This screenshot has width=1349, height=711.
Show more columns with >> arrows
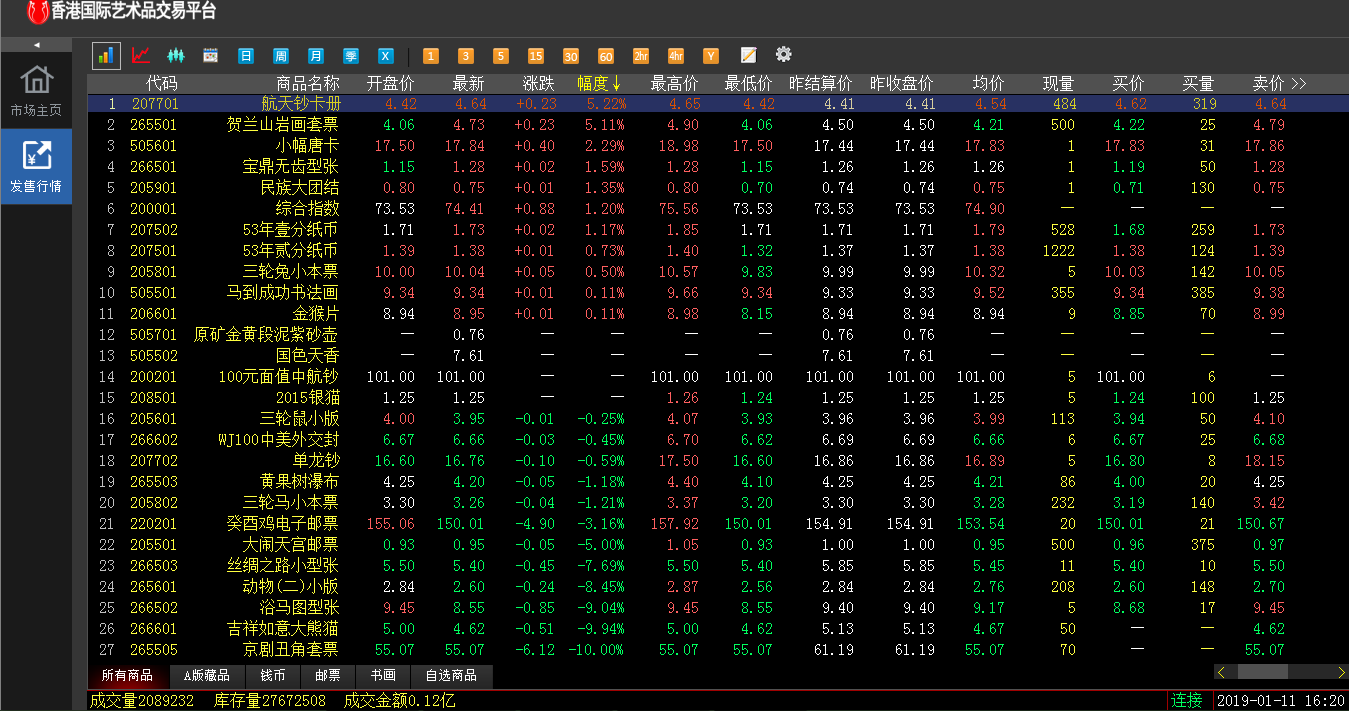click(1299, 83)
